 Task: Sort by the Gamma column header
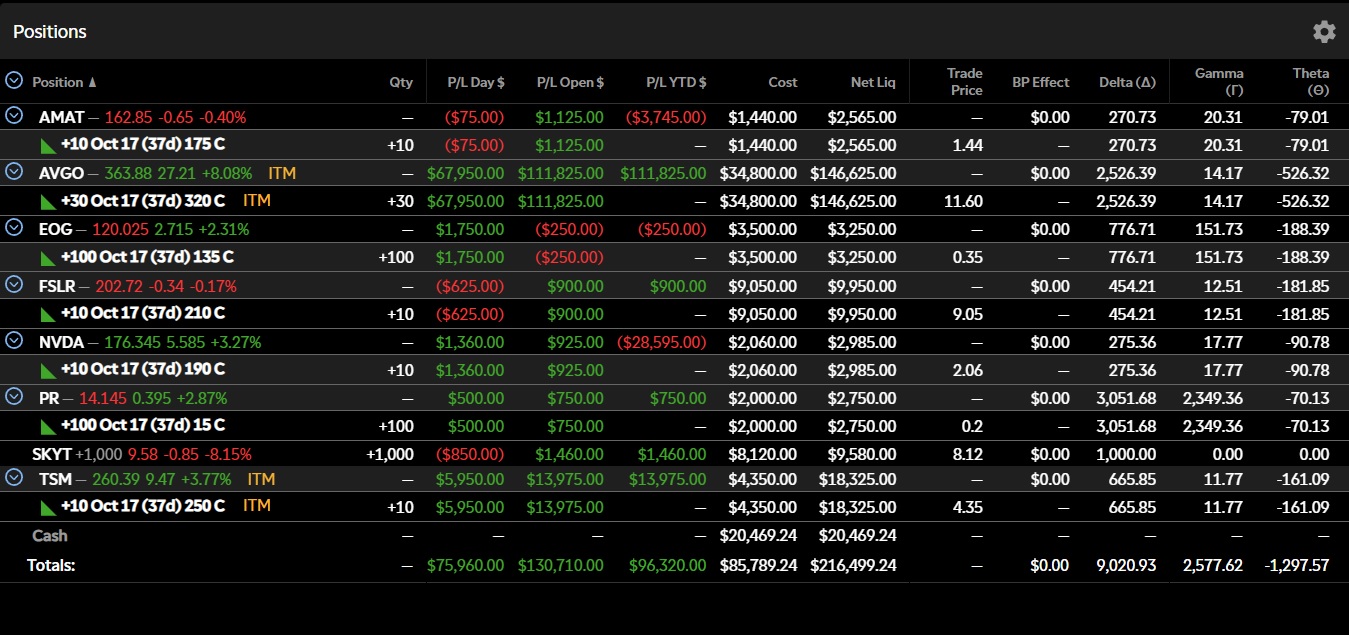1219,82
